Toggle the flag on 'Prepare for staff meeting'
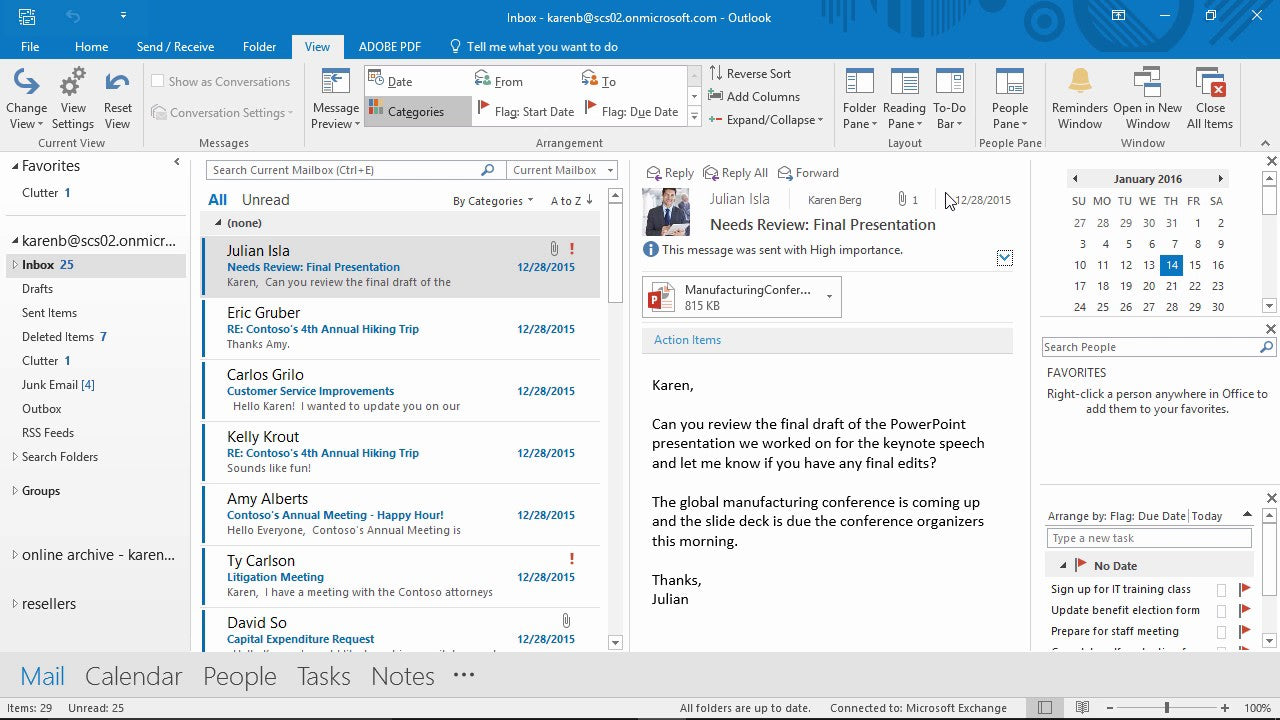This screenshot has height=720, width=1280. pos(1244,631)
